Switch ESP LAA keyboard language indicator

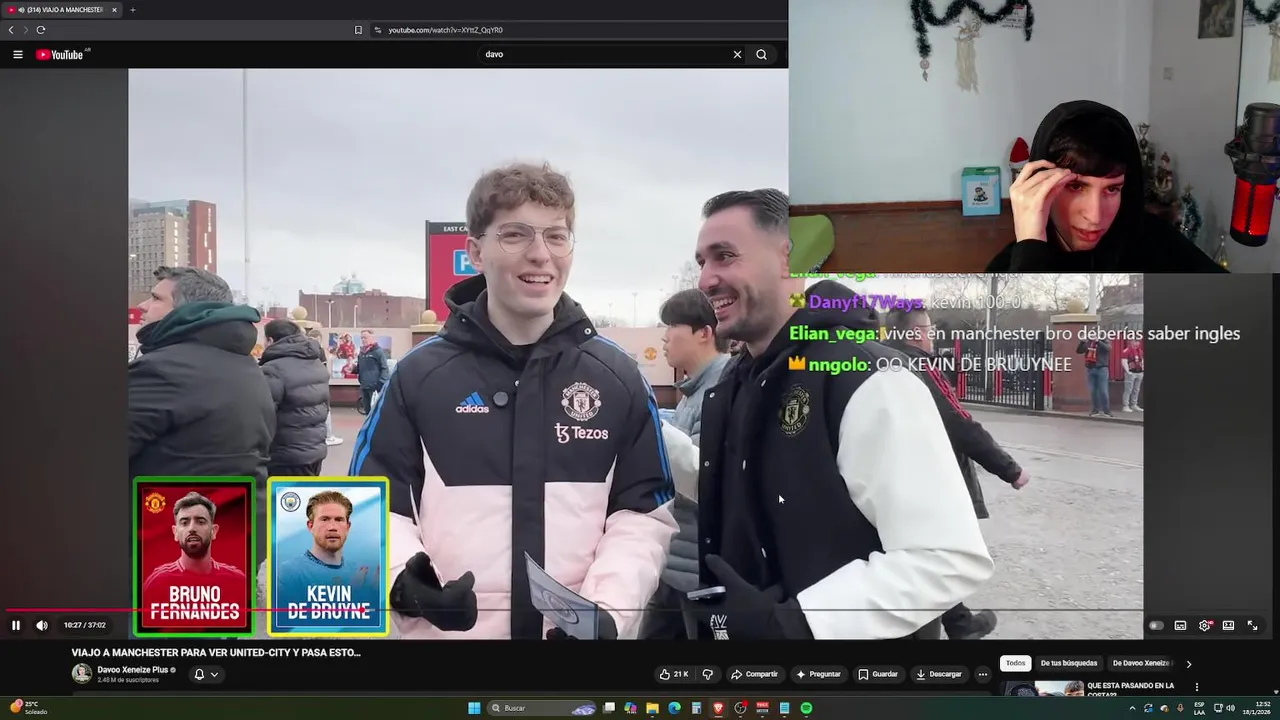(1199, 708)
